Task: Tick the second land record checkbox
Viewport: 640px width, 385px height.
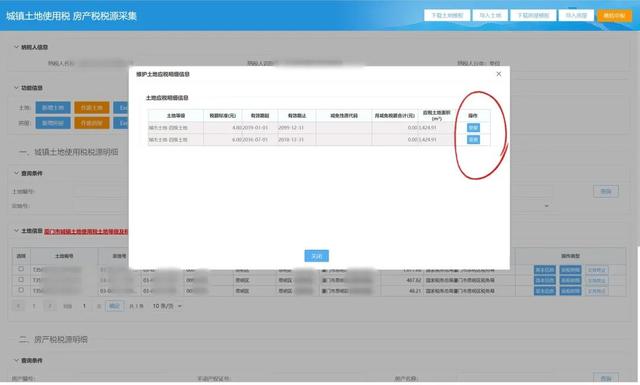Action: [x=21, y=280]
